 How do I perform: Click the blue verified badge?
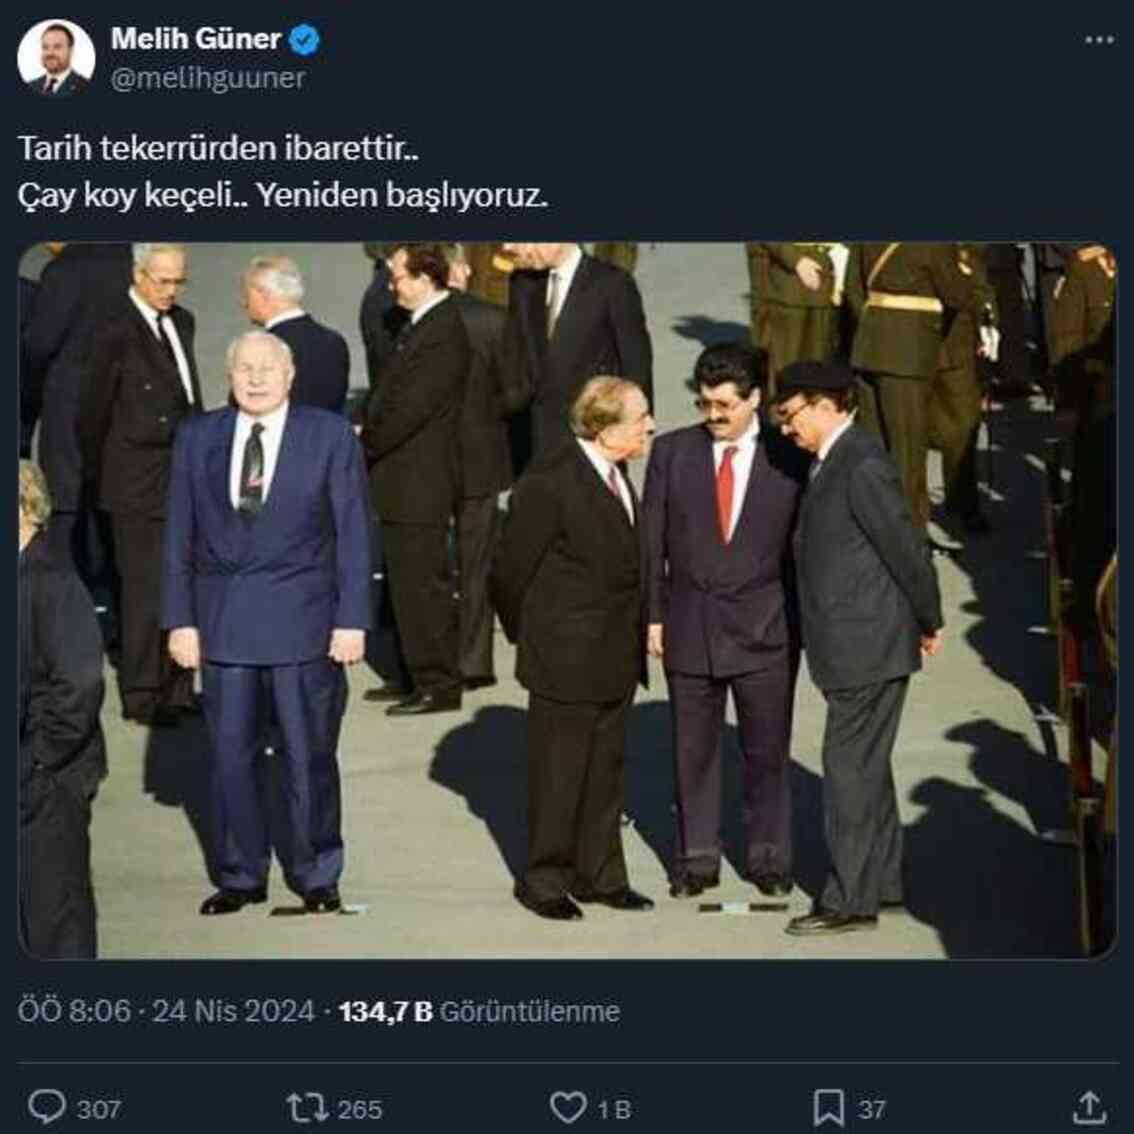coord(304,39)
